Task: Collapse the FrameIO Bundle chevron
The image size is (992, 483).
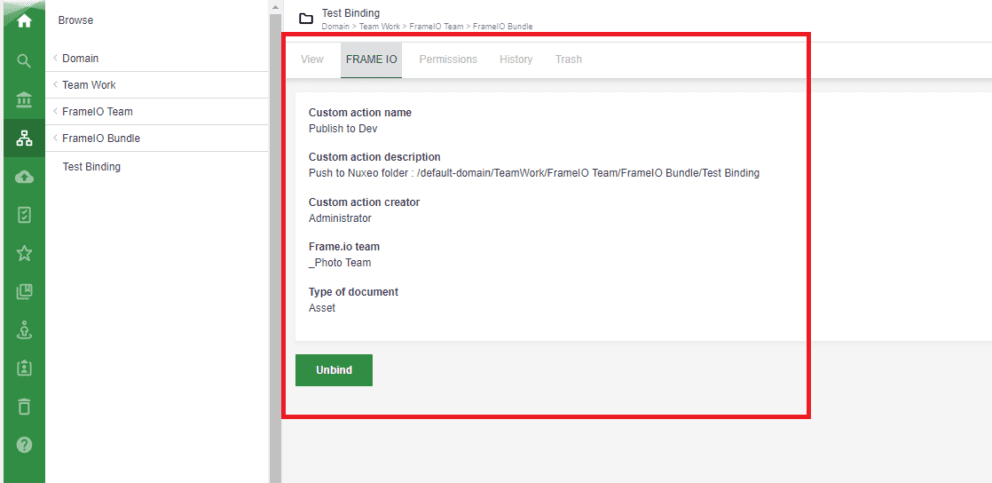Action: point(55,138)
